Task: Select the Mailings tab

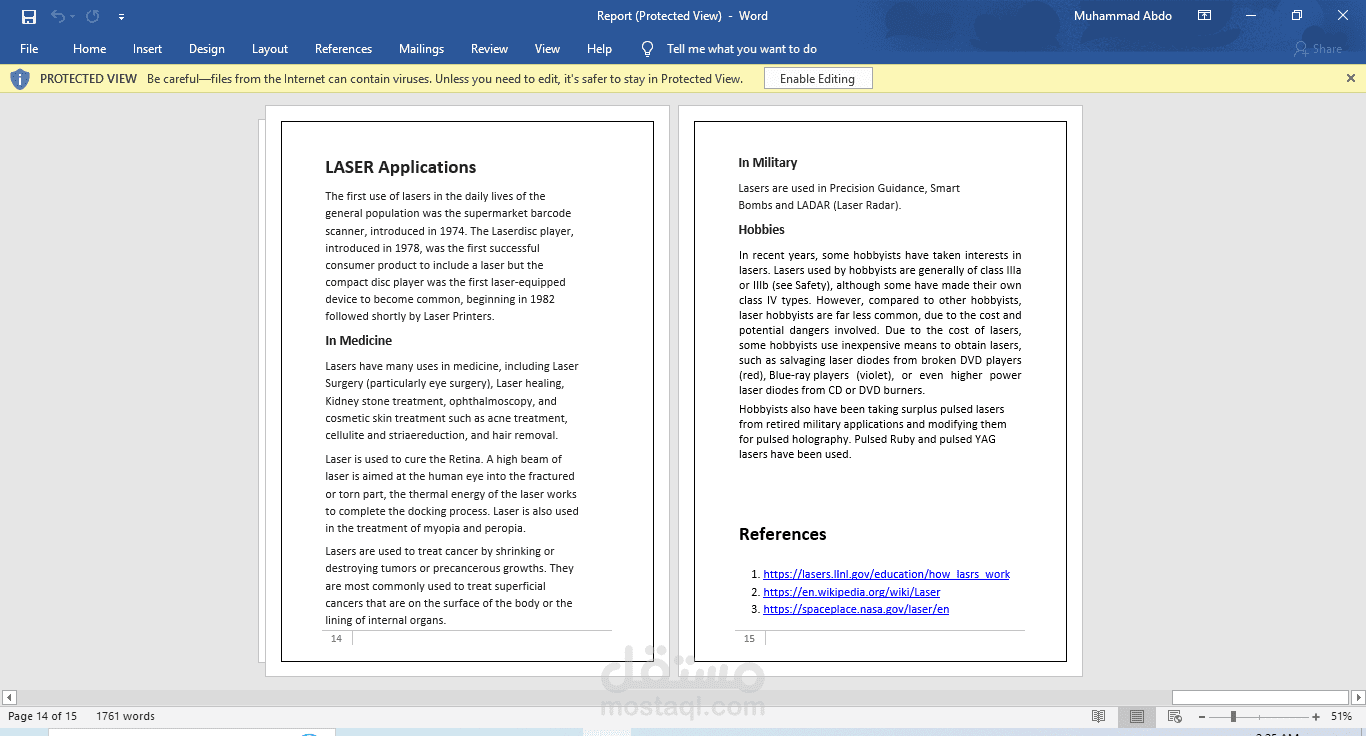Action: (421, 49)
